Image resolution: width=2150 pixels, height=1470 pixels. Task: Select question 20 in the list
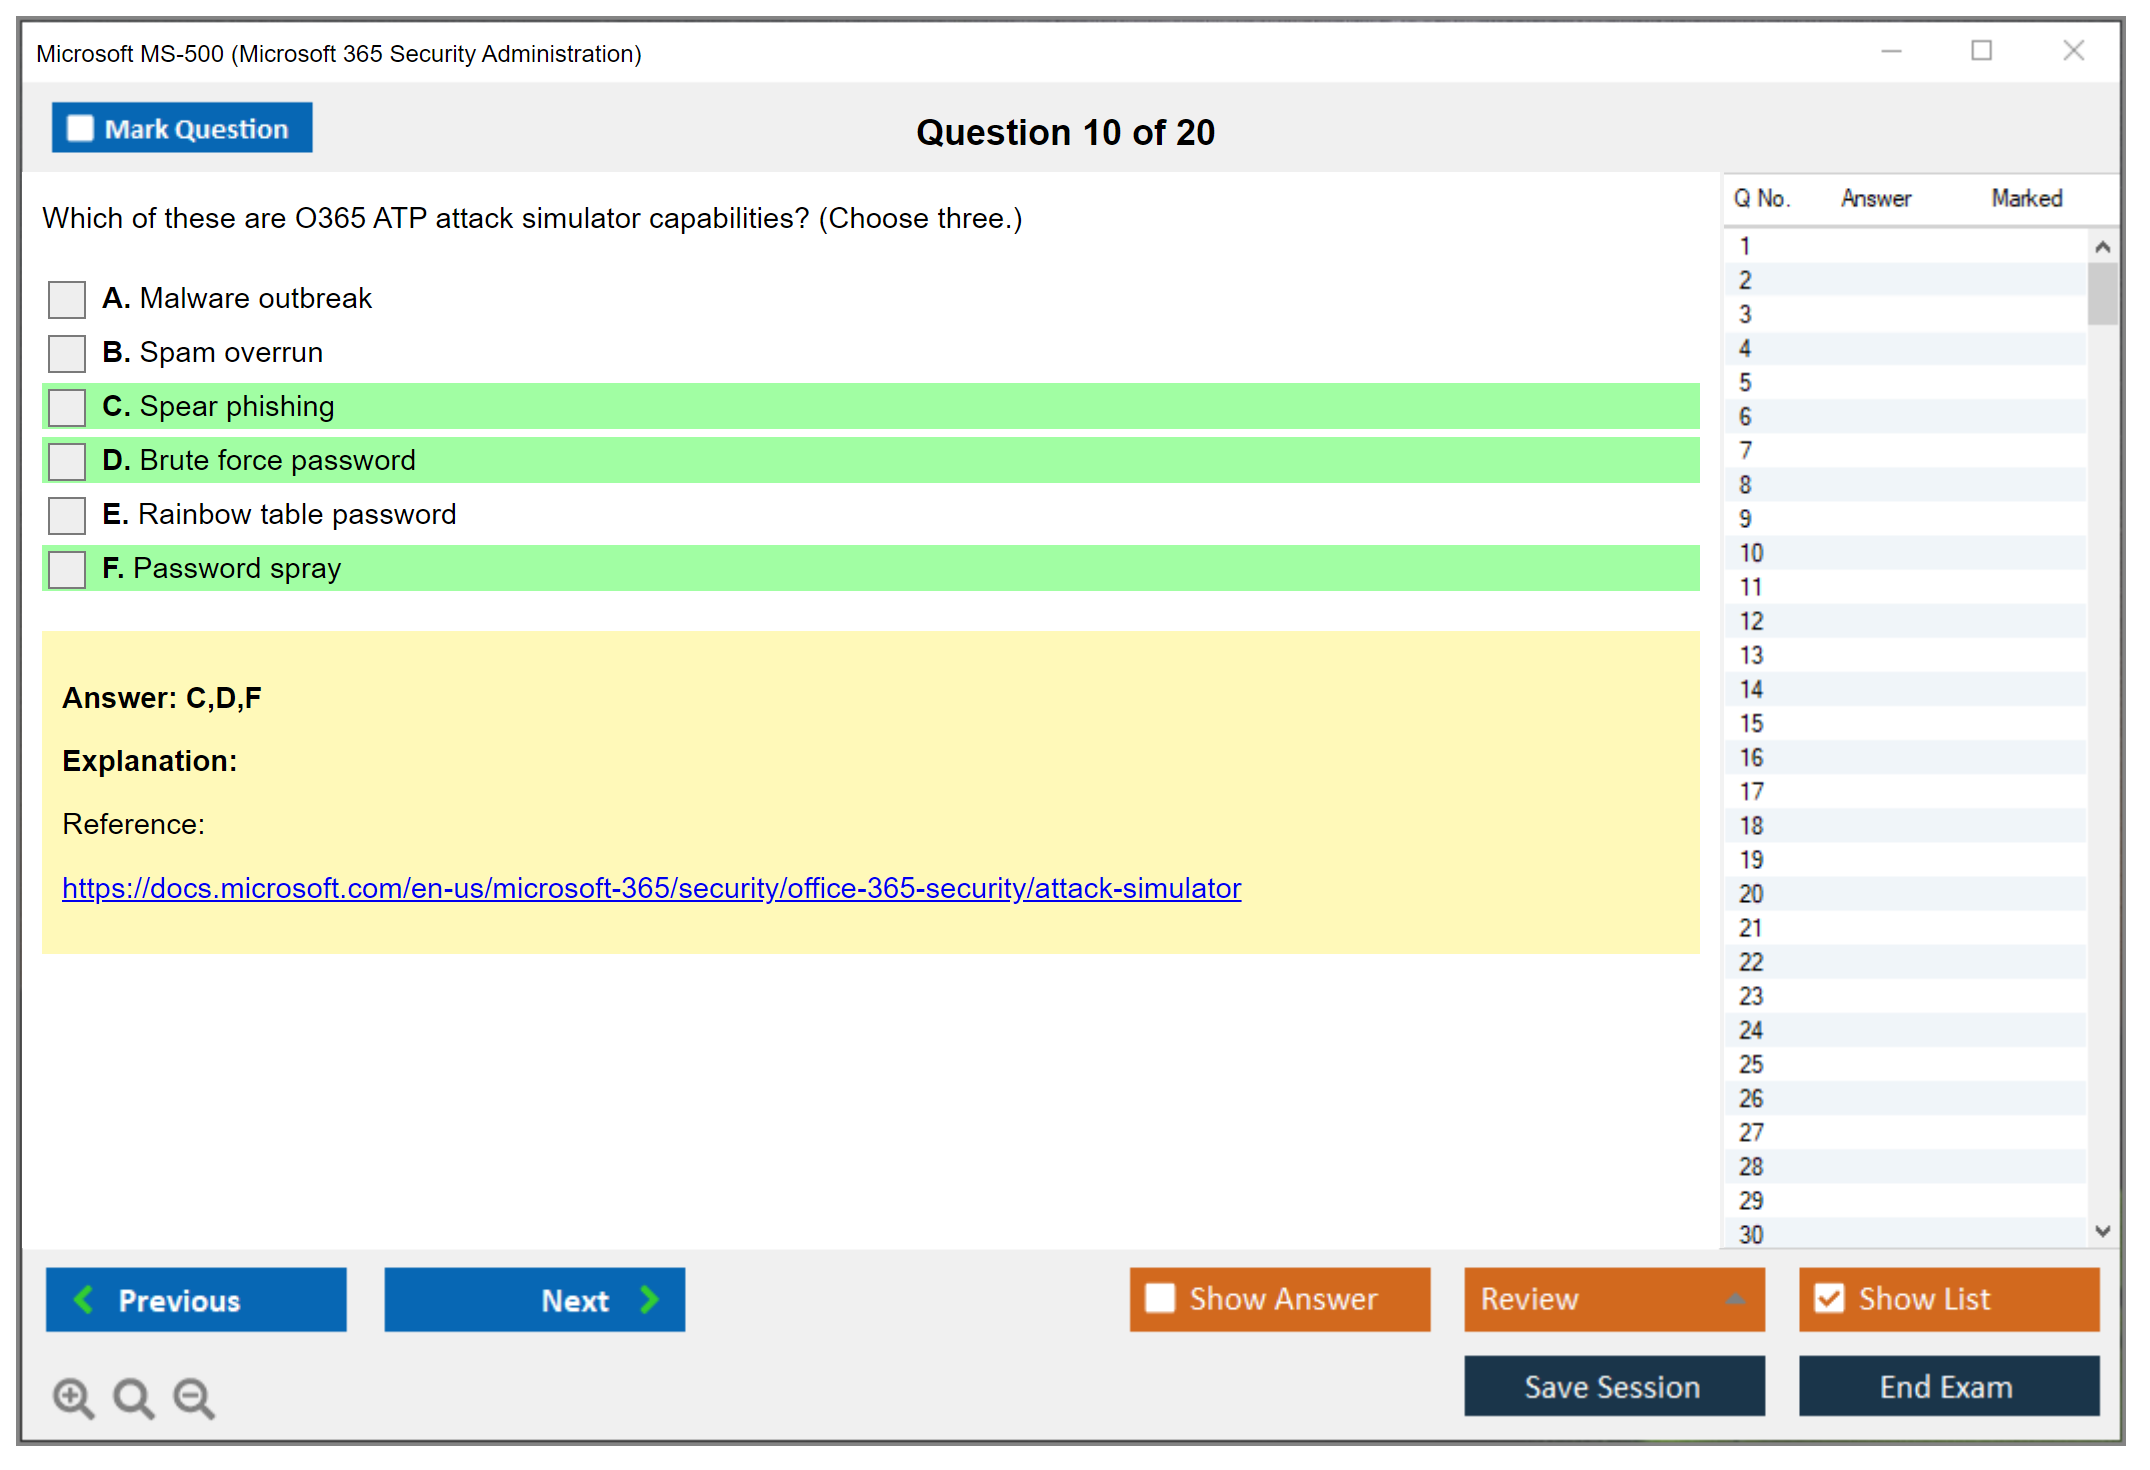1751,893
